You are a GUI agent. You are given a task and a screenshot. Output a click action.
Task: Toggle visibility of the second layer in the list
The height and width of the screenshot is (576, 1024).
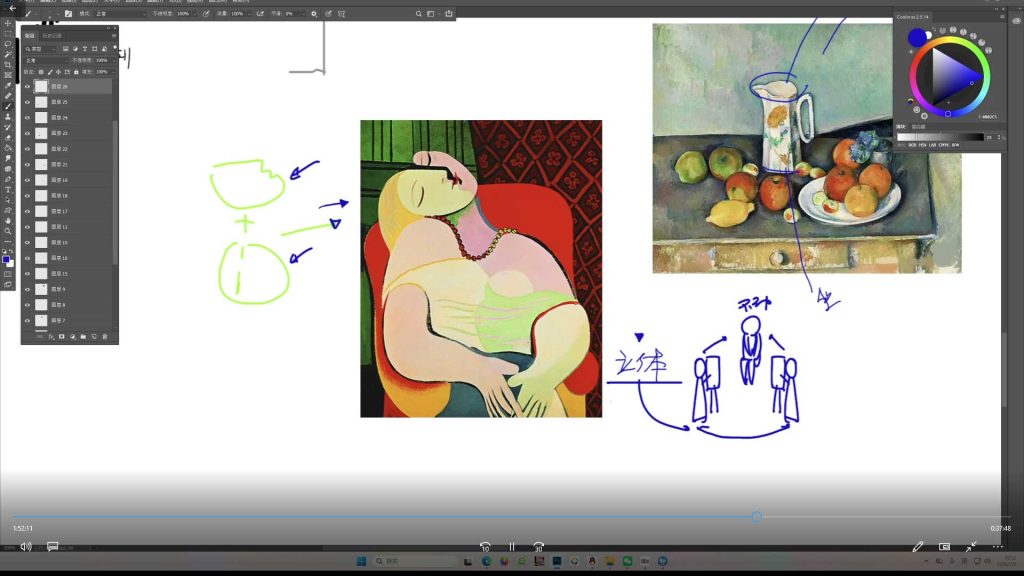(x=27, y=102)
